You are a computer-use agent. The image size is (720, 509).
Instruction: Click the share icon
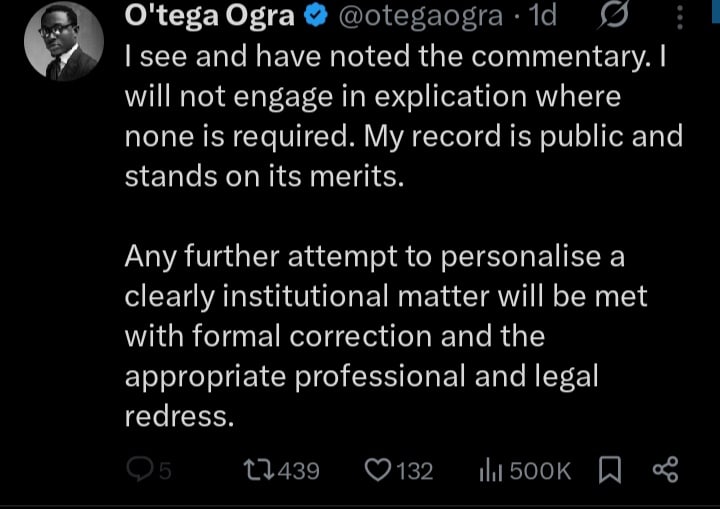pyautogui.click(x=664, y=469)
